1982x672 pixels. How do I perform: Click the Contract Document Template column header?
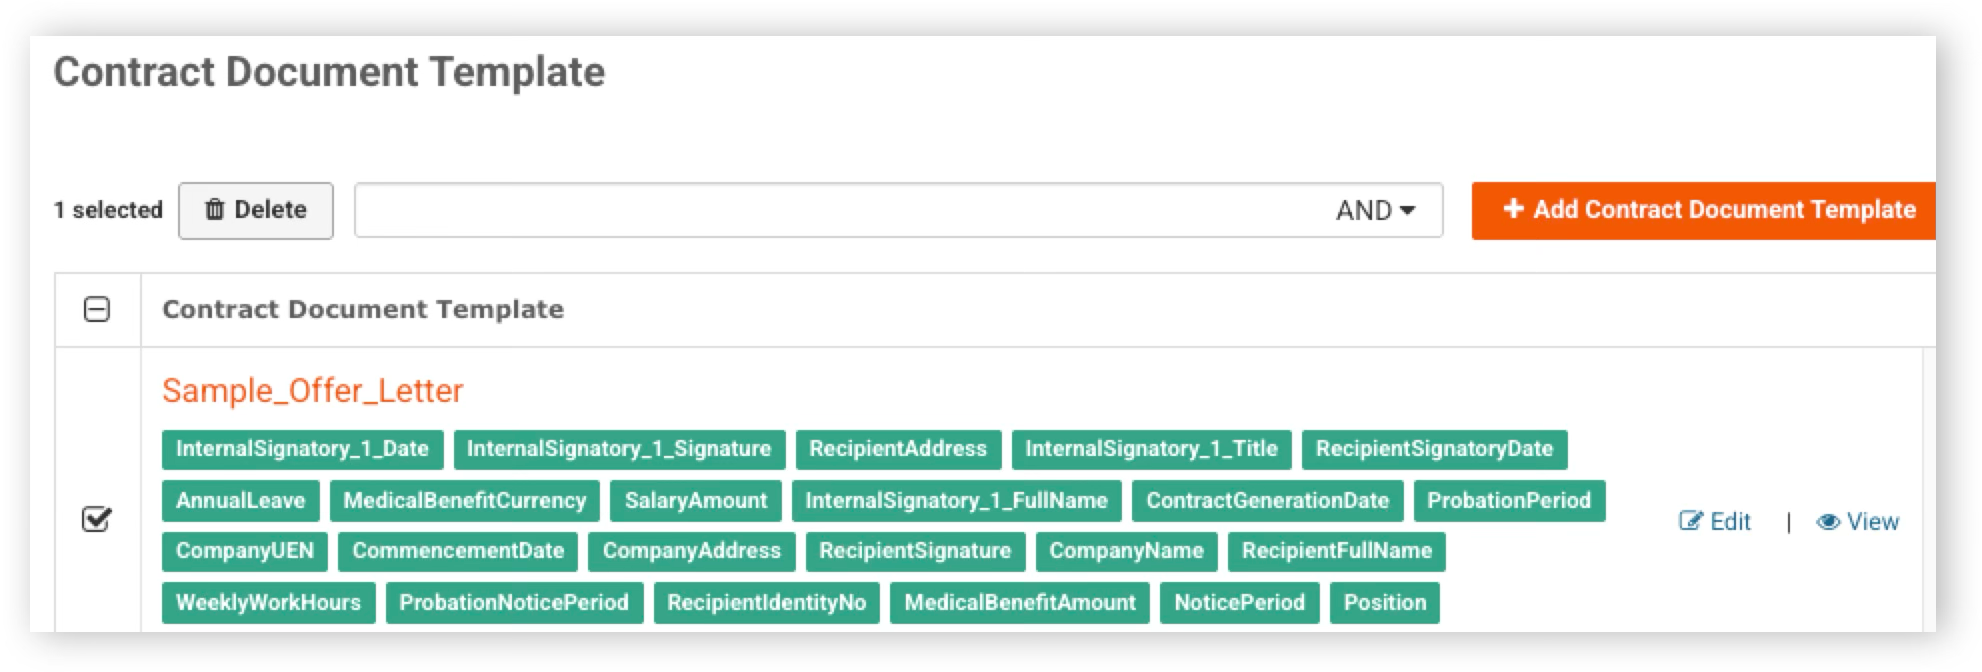pyautogui.click(x=363, y=309)
